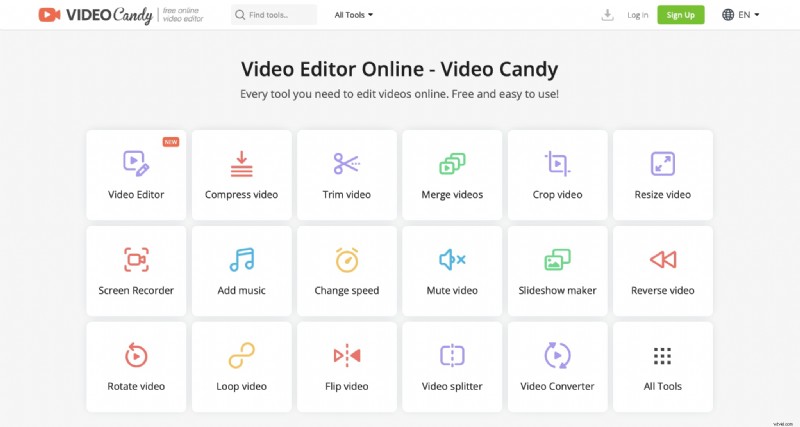
Task: Click the download icon in header
Action: pyautogui.click(x=607, y=15)
